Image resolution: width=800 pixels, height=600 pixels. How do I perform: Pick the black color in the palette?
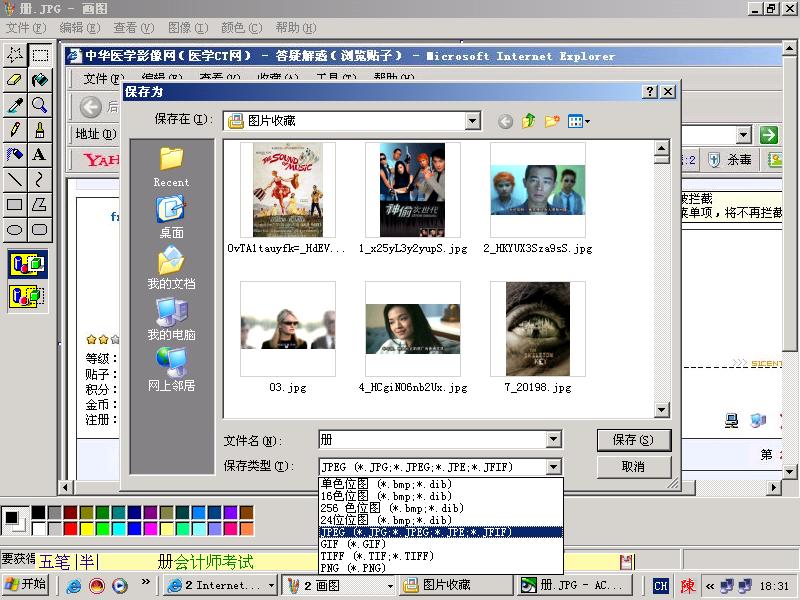pos(39,513)
